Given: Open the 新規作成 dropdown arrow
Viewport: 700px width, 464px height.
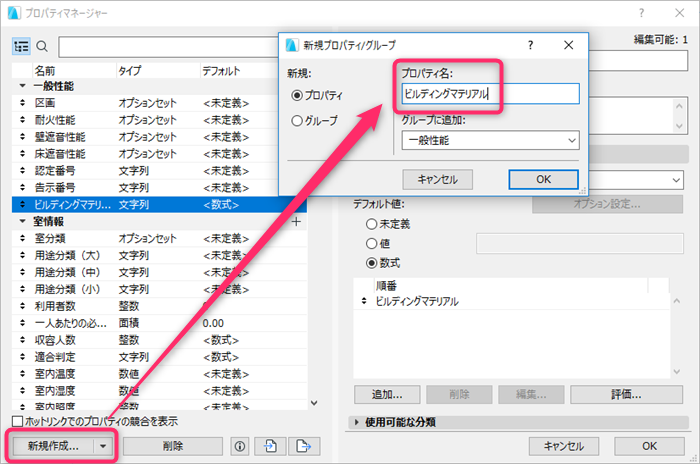Looking at the screenshot, I should coord(103,446).
